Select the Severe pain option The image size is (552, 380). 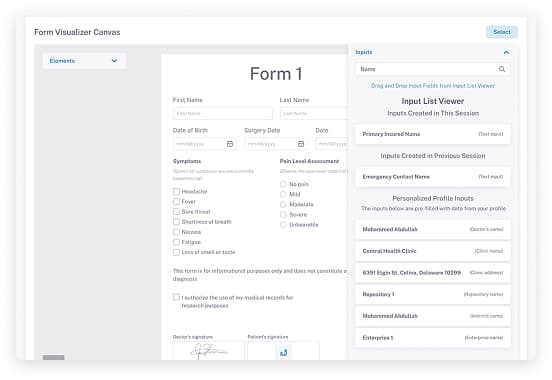tap(283, 214)
